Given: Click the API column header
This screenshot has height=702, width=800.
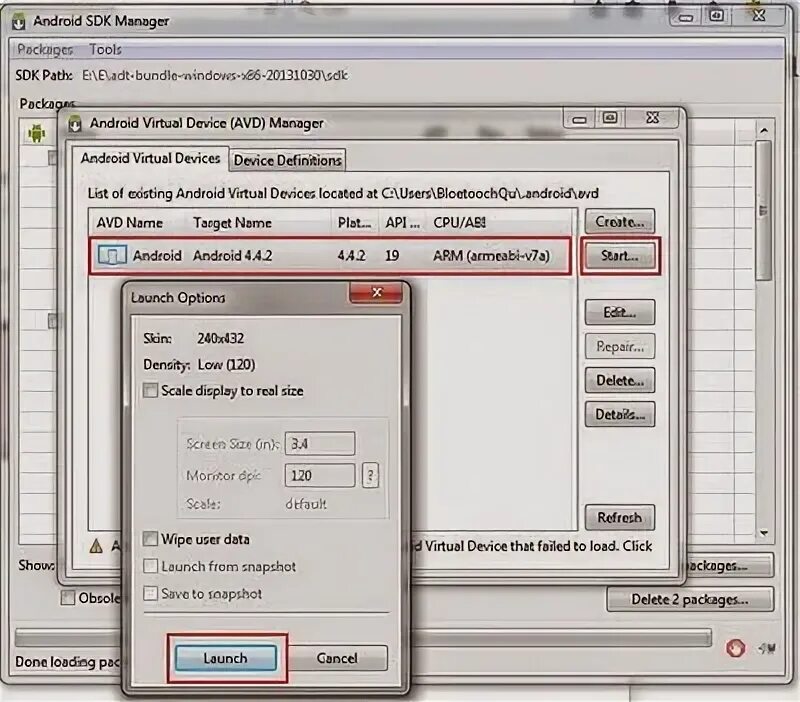Looking at the screenshot, I should [x=402, y=223].
